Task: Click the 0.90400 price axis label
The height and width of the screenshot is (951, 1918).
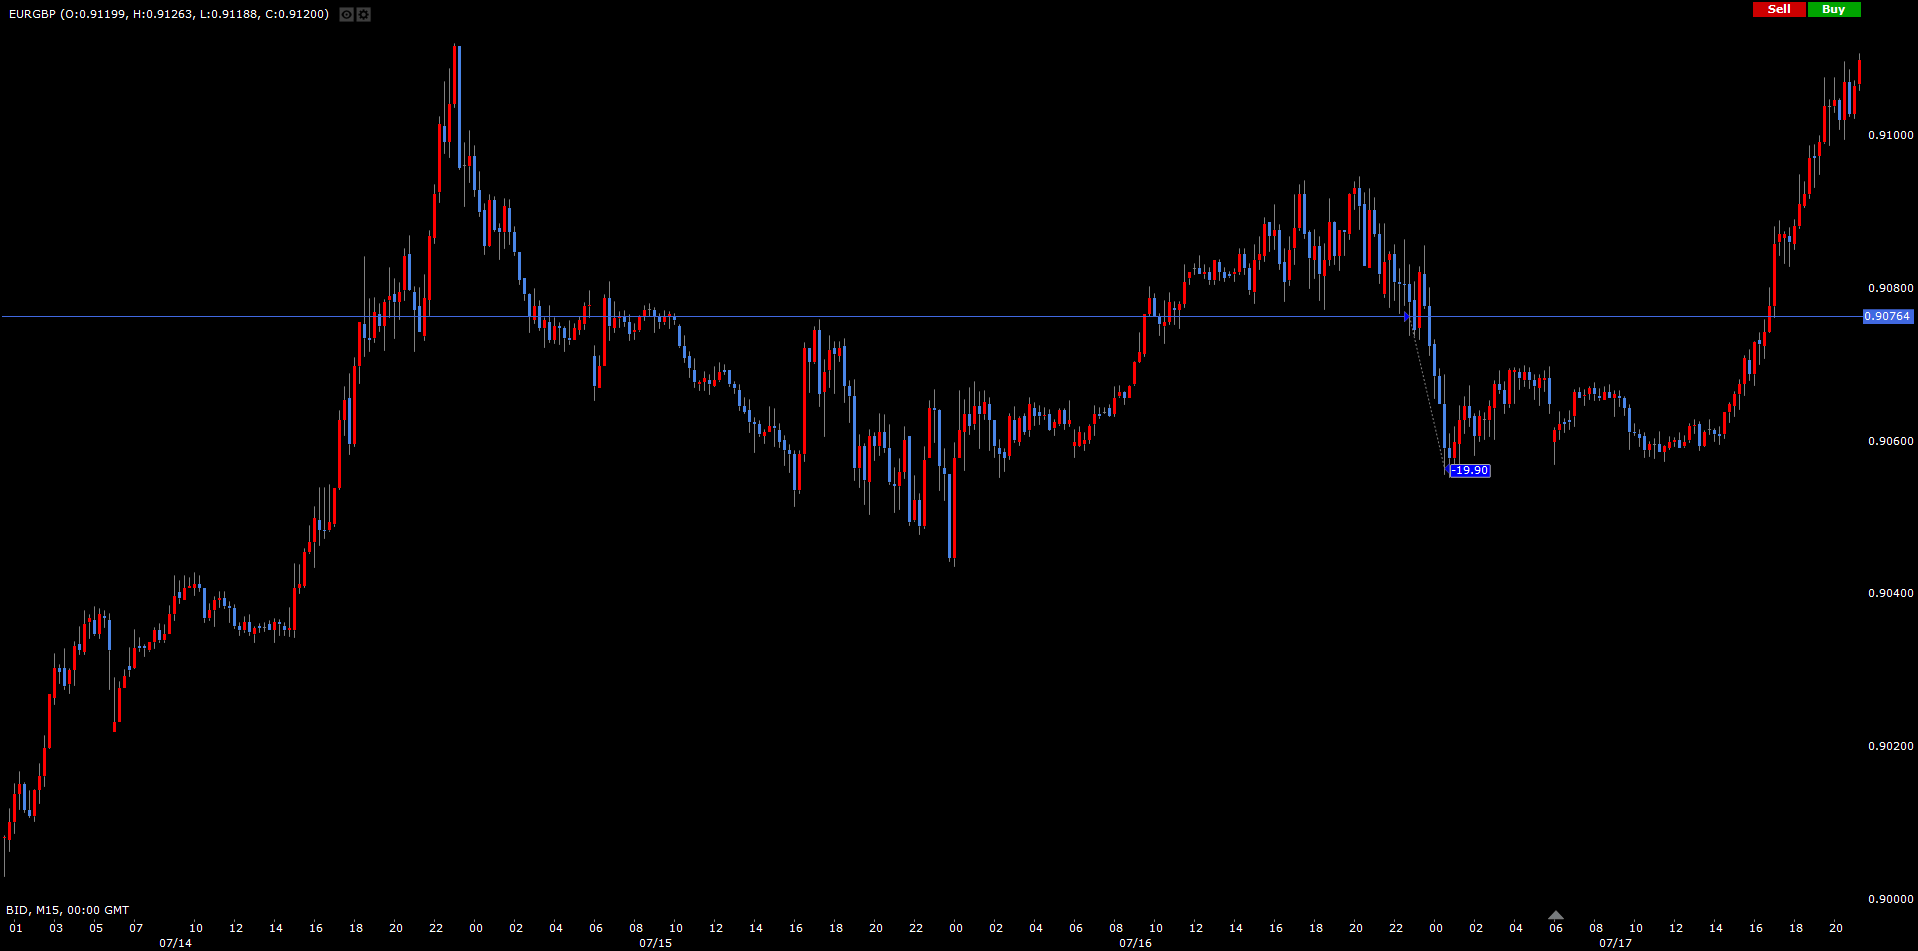Action: click(1890, 593)
